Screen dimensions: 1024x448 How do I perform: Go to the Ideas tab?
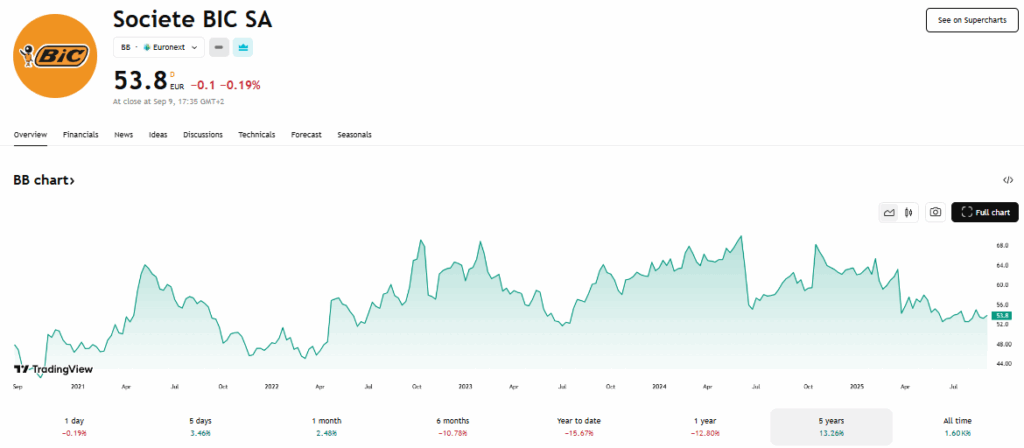click(158, 135)
